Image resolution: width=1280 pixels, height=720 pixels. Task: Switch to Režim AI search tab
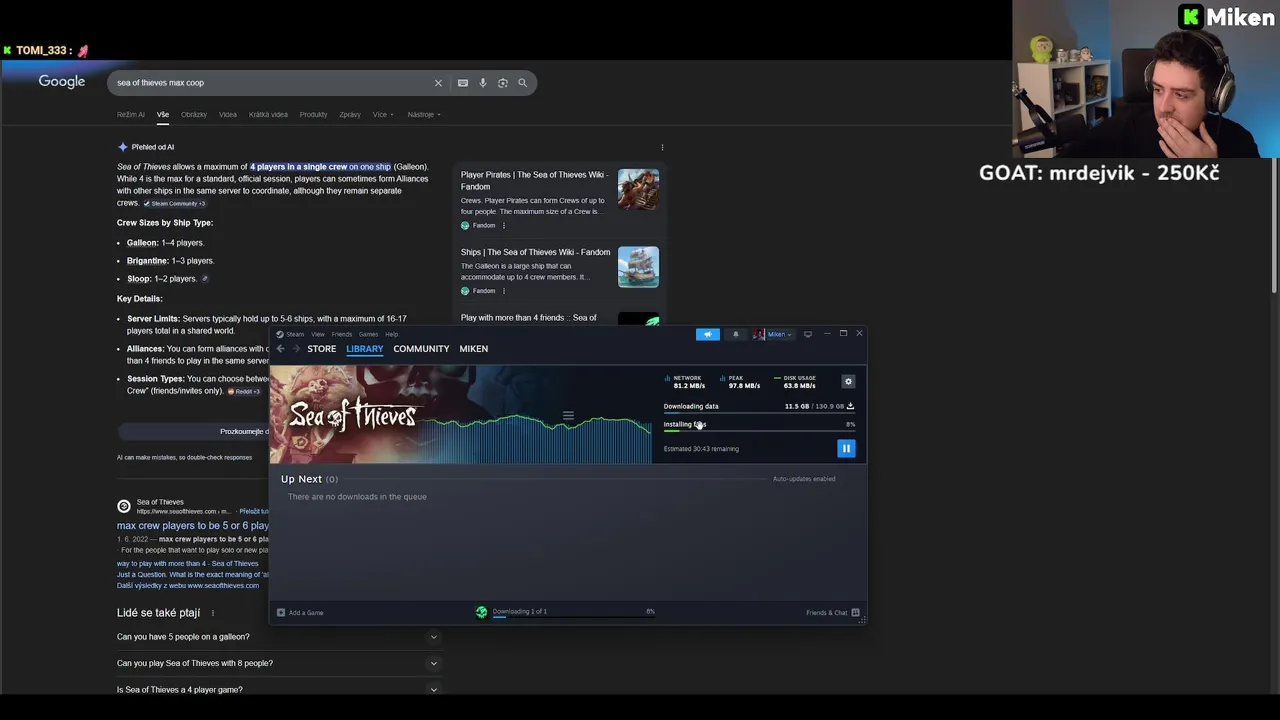pos(131,115)
